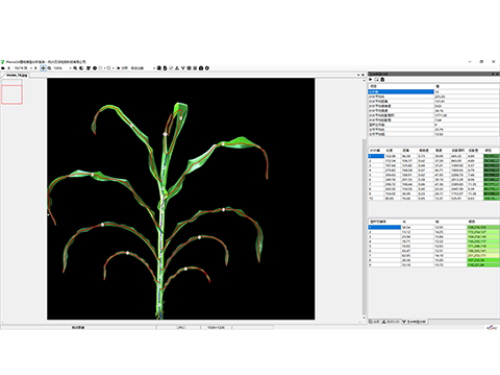Click the first green color cell in leaf table

pyautogui.click(x=491, y=156)
